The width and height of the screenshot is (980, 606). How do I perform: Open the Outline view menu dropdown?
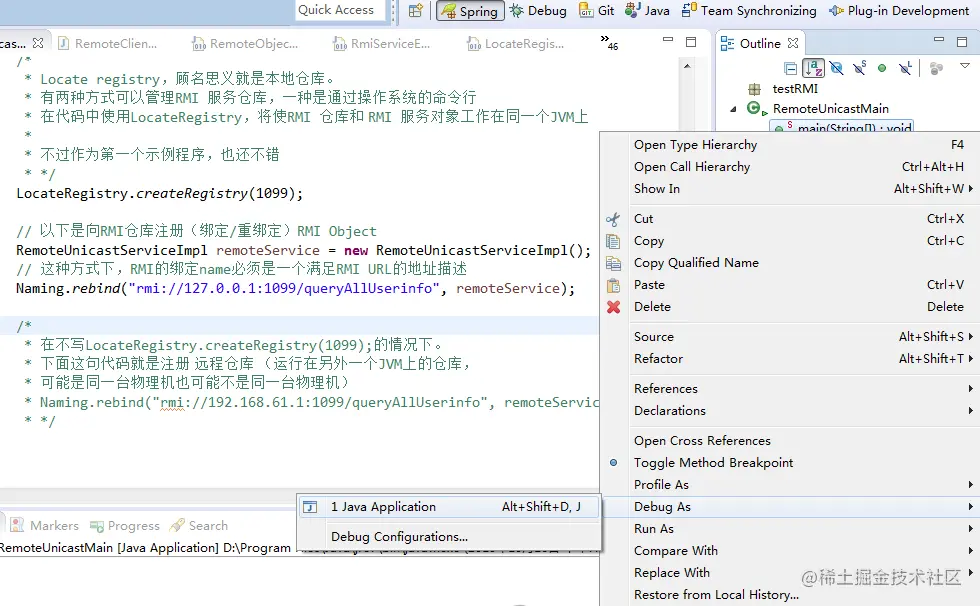click(964, 66)
